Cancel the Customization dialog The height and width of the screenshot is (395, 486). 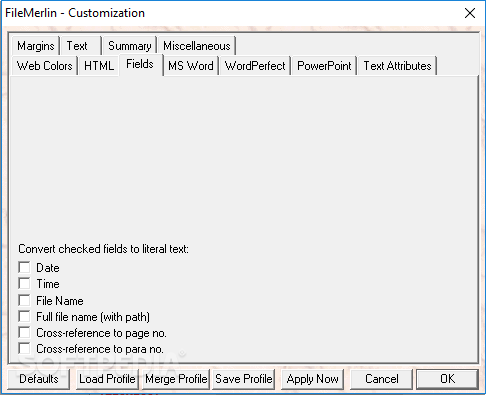[x=381, y=379]
